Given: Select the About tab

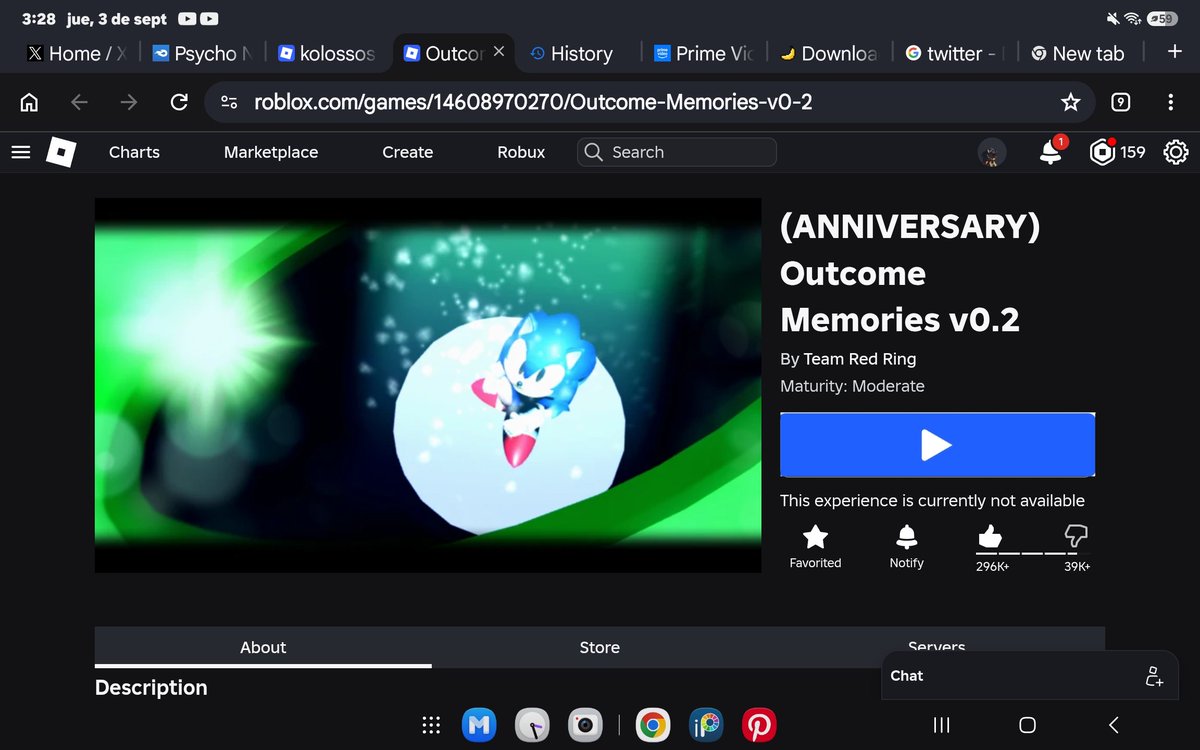Looking at the screenshot, I should (263, 647).
